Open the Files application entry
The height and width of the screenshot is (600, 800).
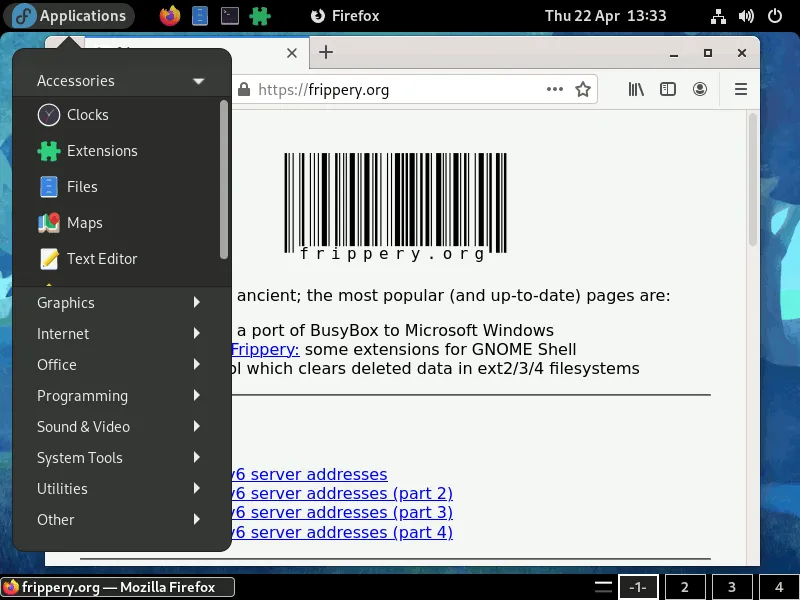pos(81,187)
